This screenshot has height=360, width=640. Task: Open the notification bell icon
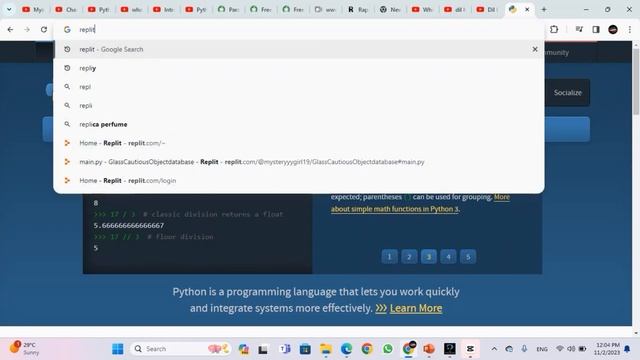pos(627,349)
